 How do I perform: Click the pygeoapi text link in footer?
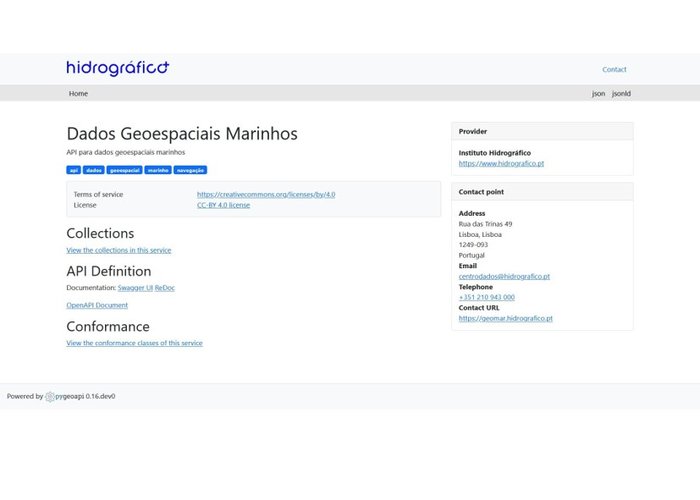70,396
